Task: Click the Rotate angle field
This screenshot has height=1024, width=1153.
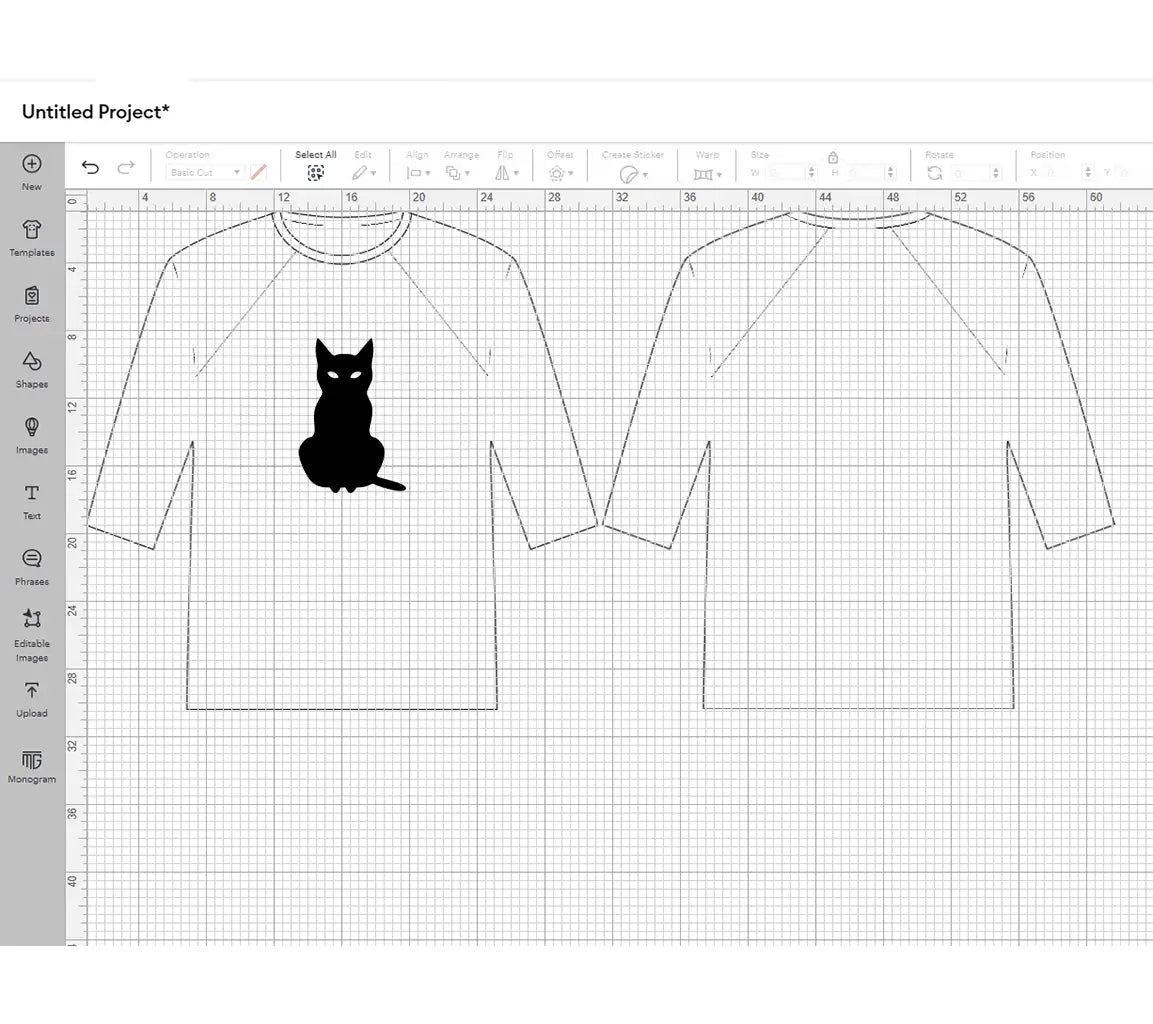Action: pyautogui.click(x=971, y=173)
